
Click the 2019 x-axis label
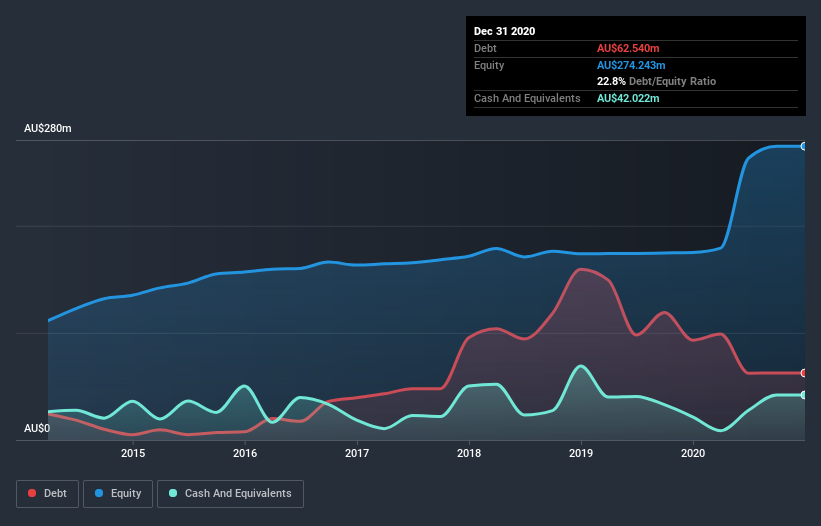[x=581, y=453]
